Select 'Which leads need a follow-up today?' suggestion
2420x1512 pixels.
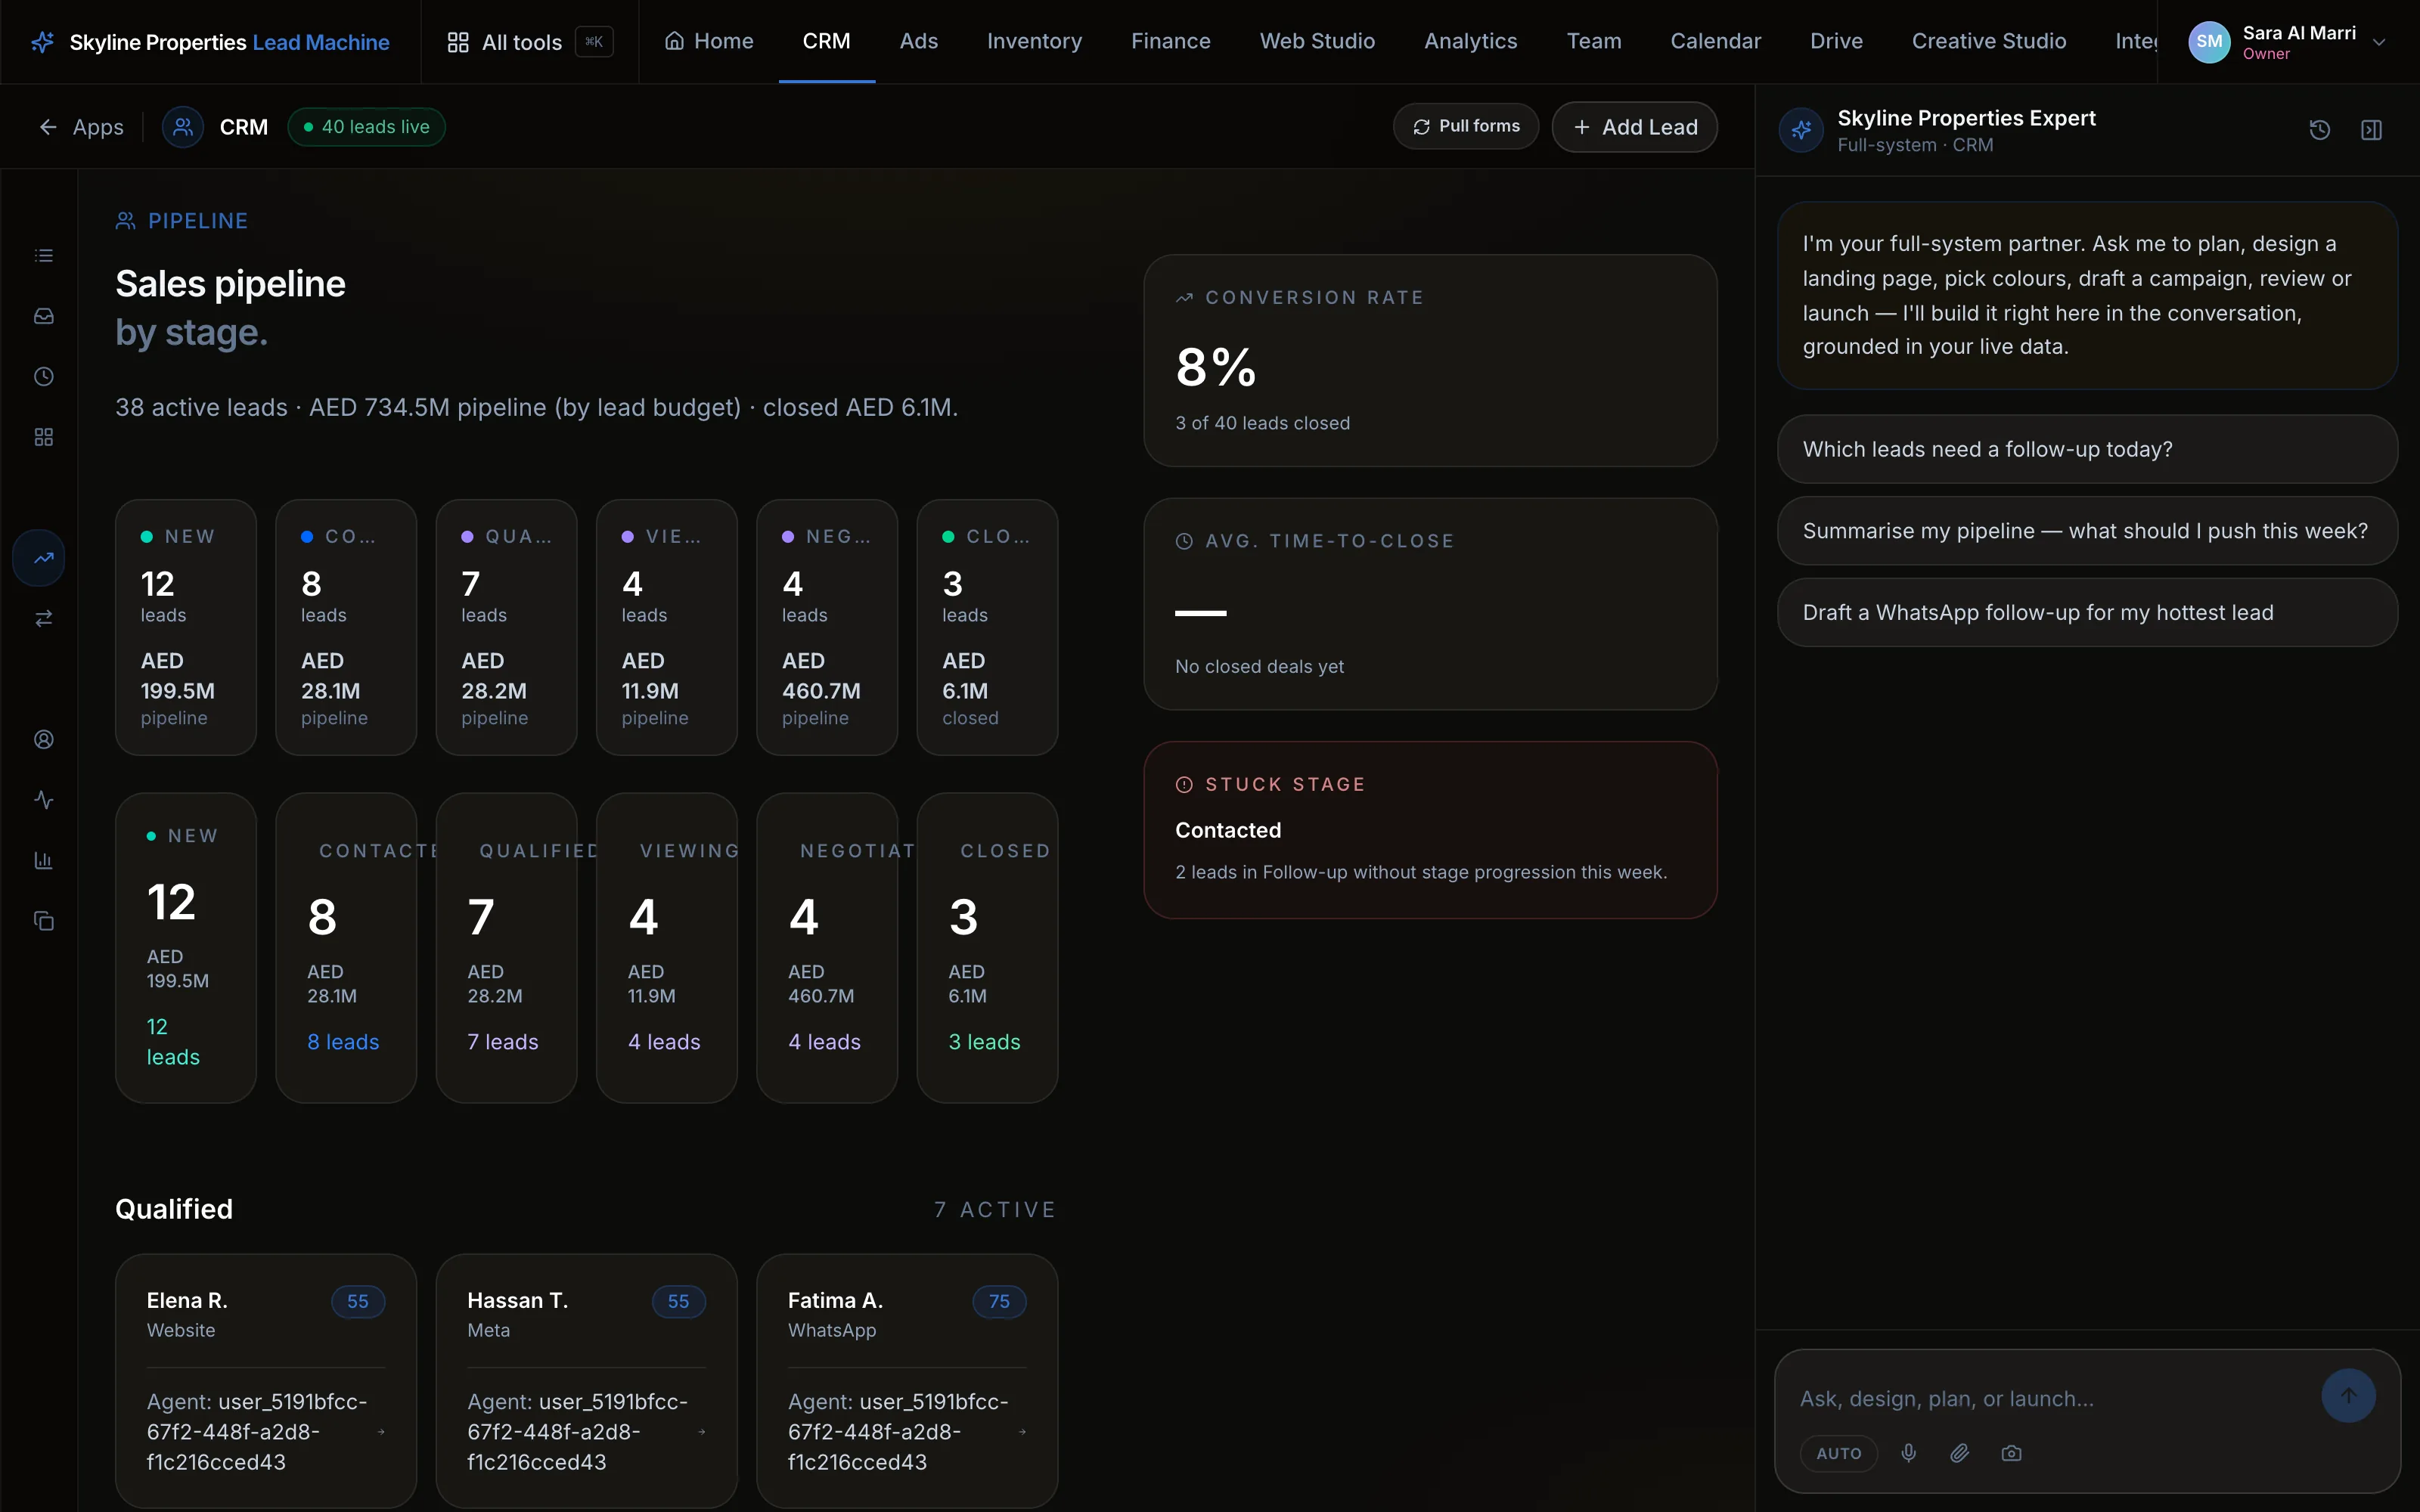point(2087,449)
